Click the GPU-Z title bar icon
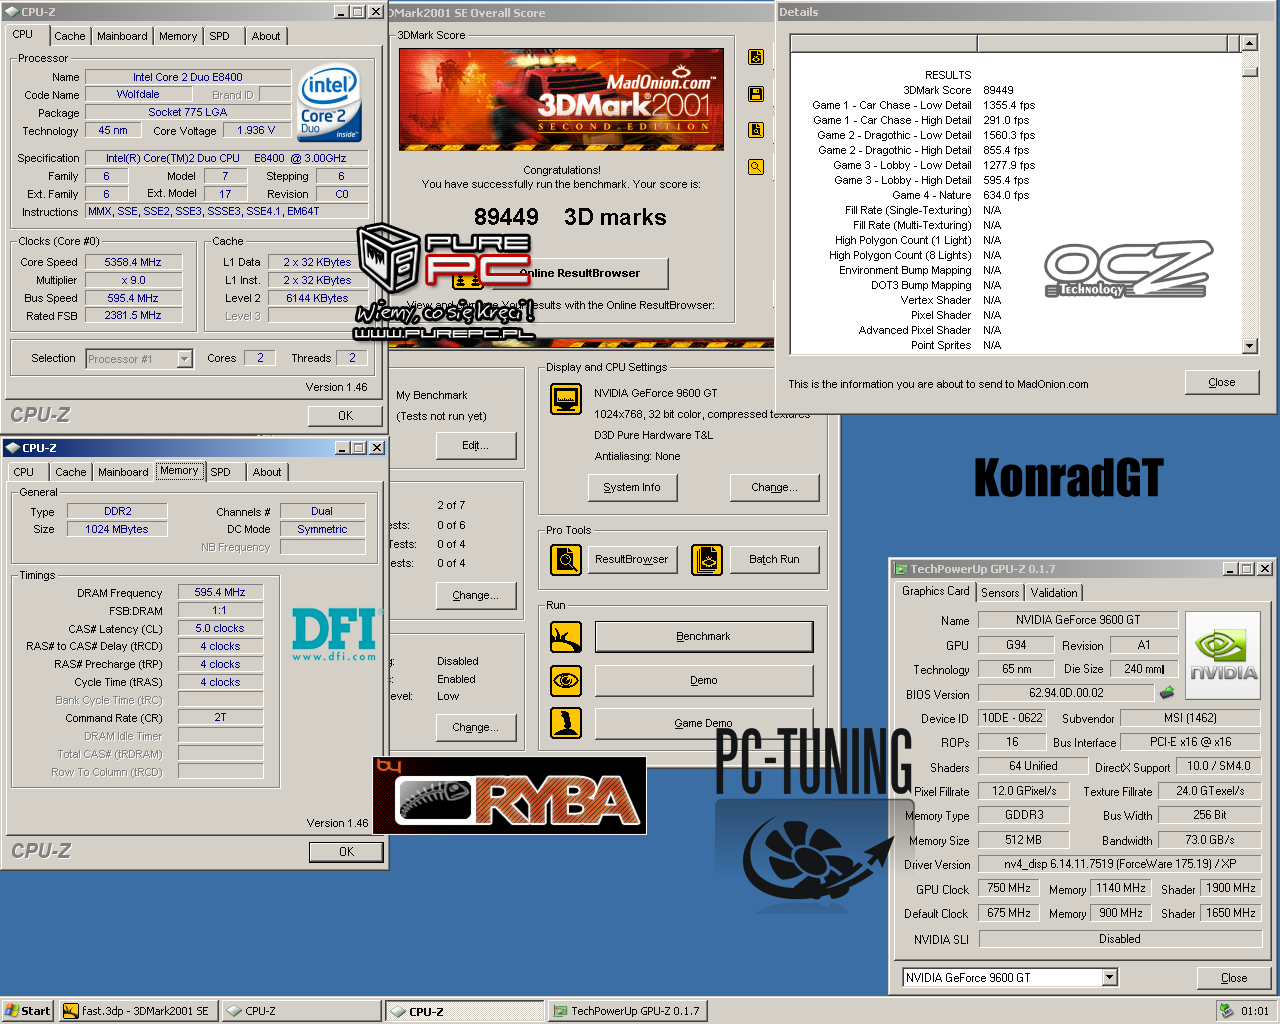This screenshot has width=1280, height=1024. coord(900,569)
